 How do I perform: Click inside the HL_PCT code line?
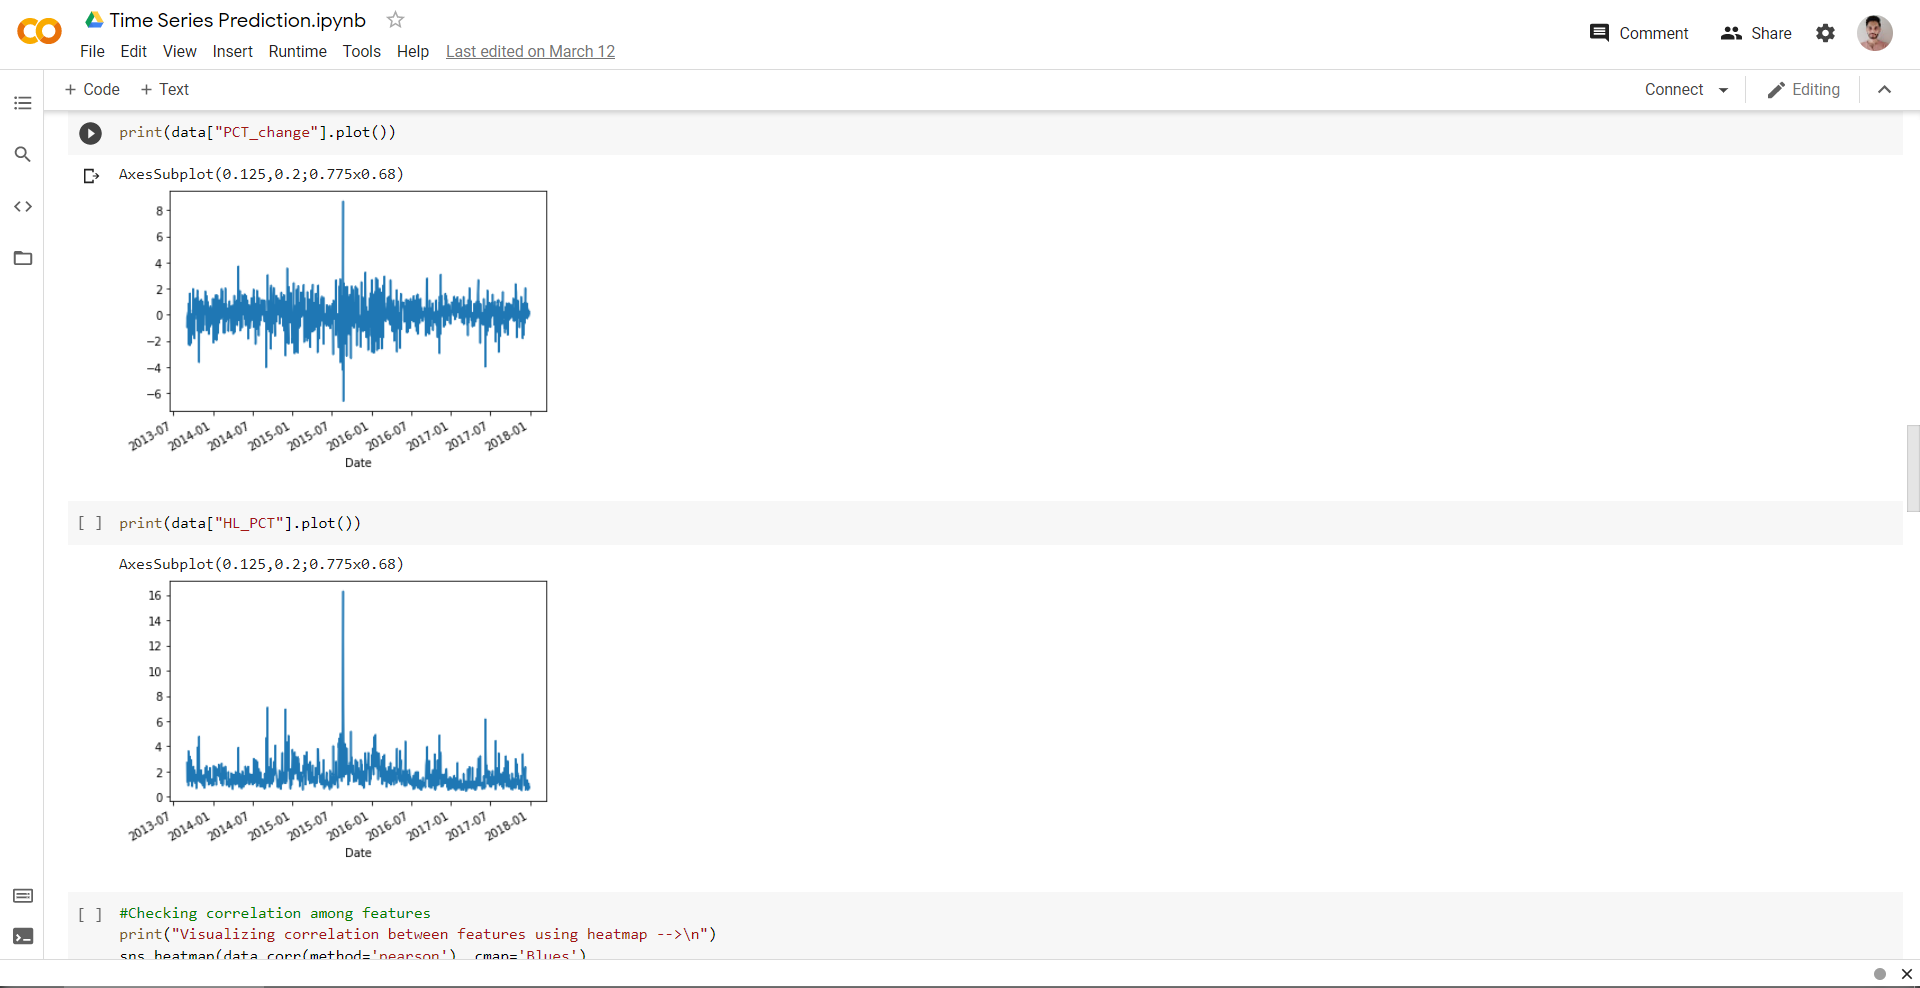pyautogui.click(x=240, y=523)
